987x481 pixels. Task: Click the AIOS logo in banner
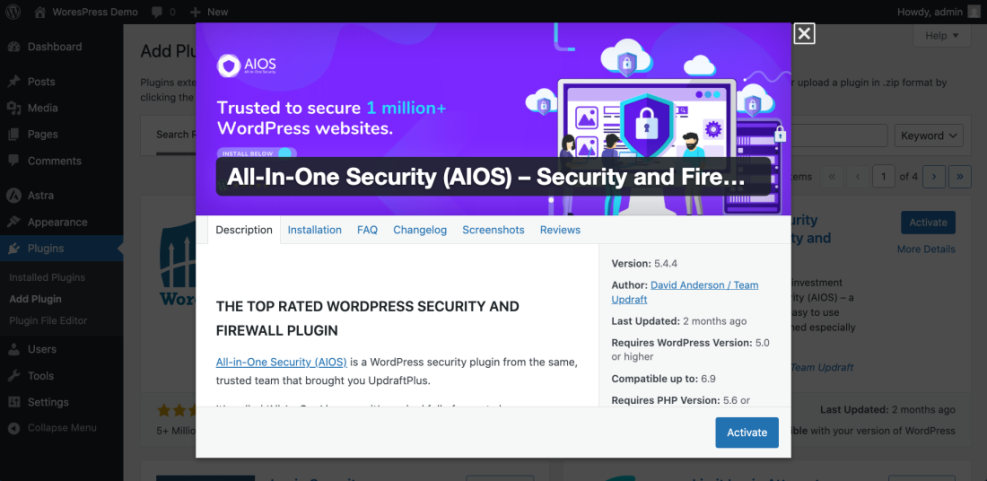[247, 66]
